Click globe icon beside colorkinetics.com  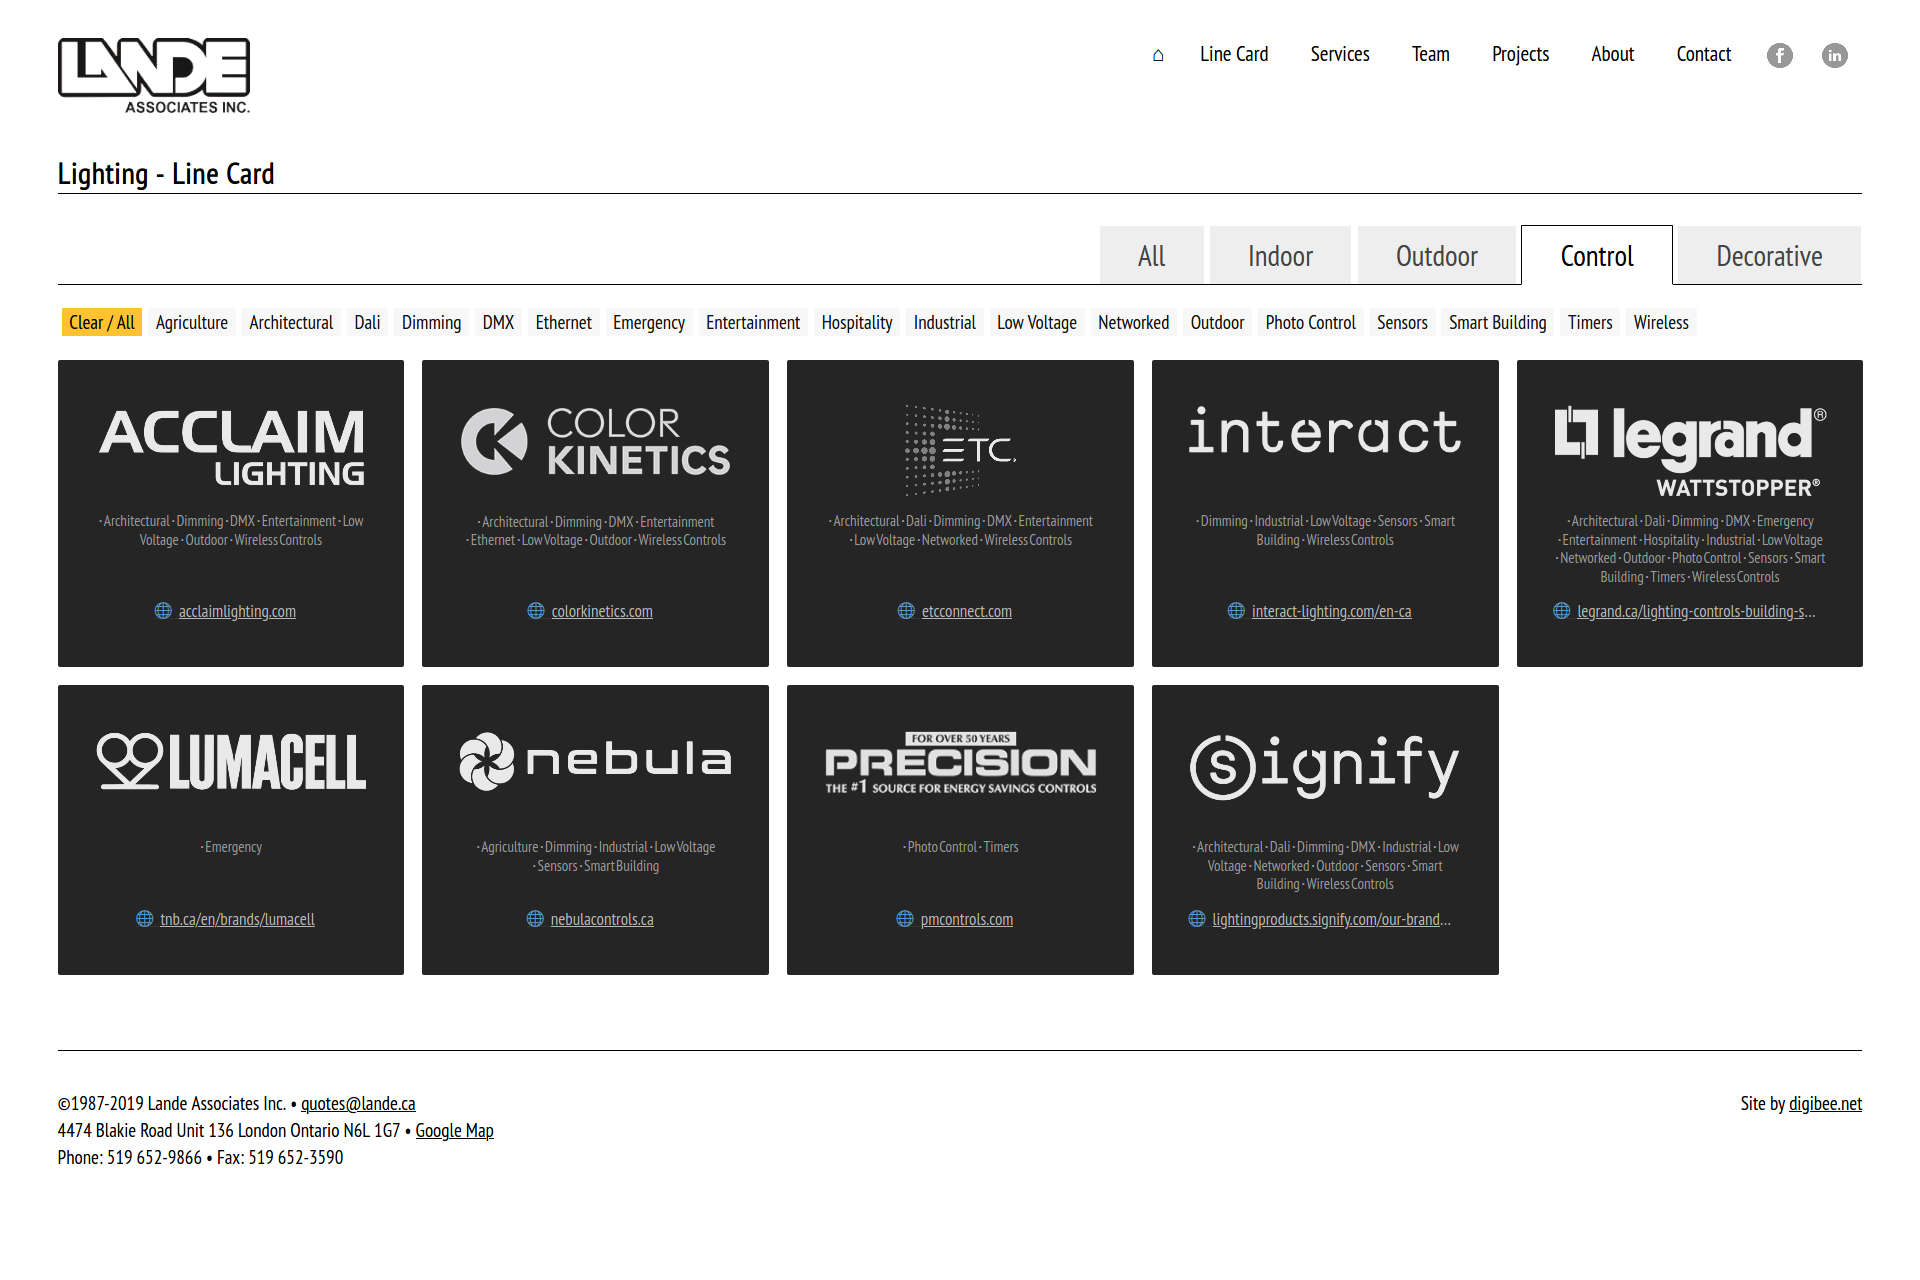pyautogui.click(x=536, y=611)
